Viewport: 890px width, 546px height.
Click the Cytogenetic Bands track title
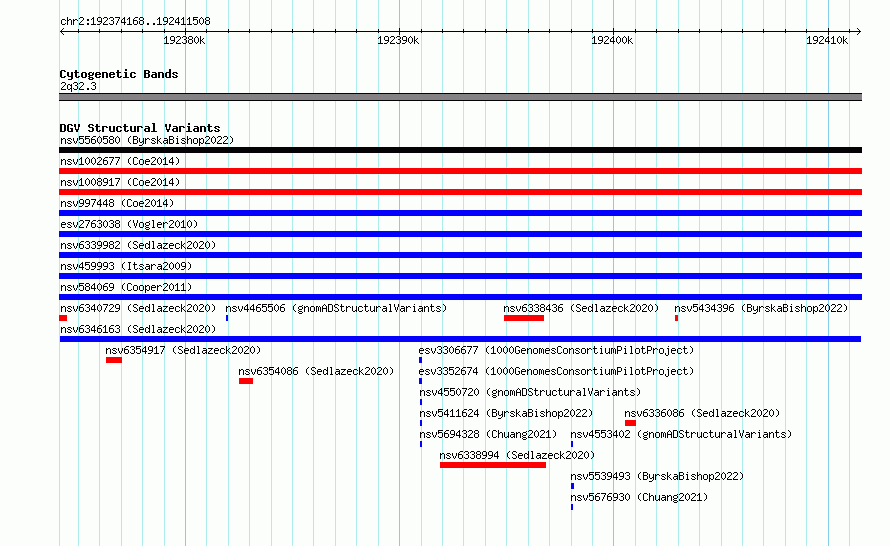pyautogui.click(x=119, y=74)
